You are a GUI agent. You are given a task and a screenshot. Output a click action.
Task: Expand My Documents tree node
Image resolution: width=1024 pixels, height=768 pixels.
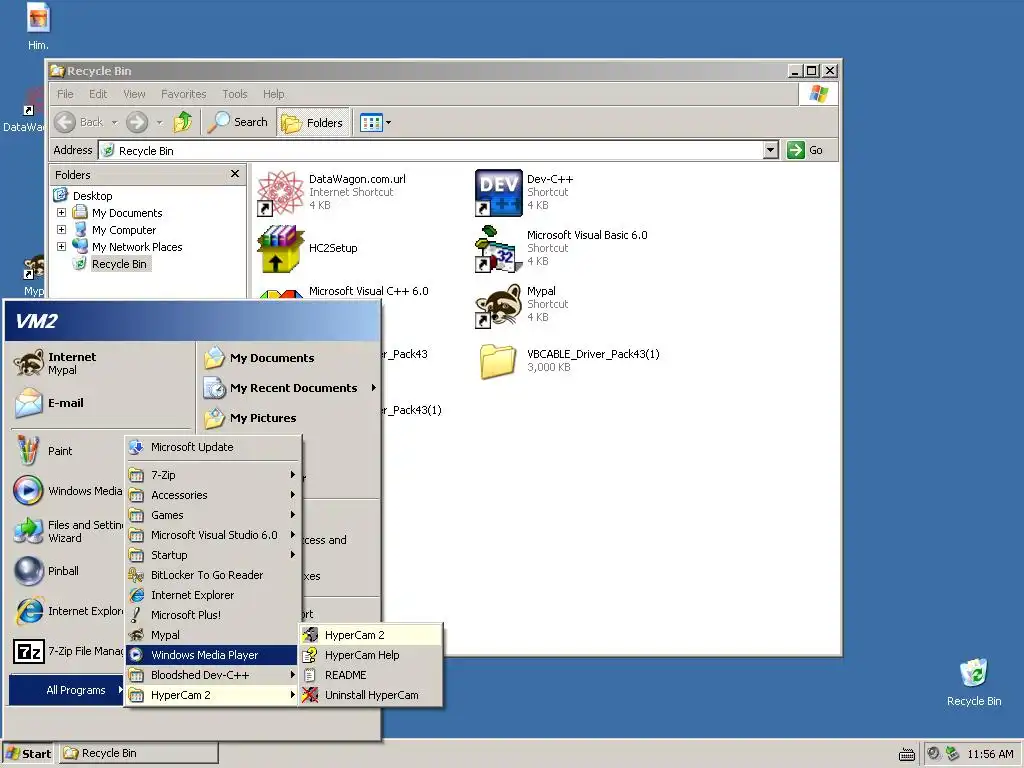click(x=61, y=212)
